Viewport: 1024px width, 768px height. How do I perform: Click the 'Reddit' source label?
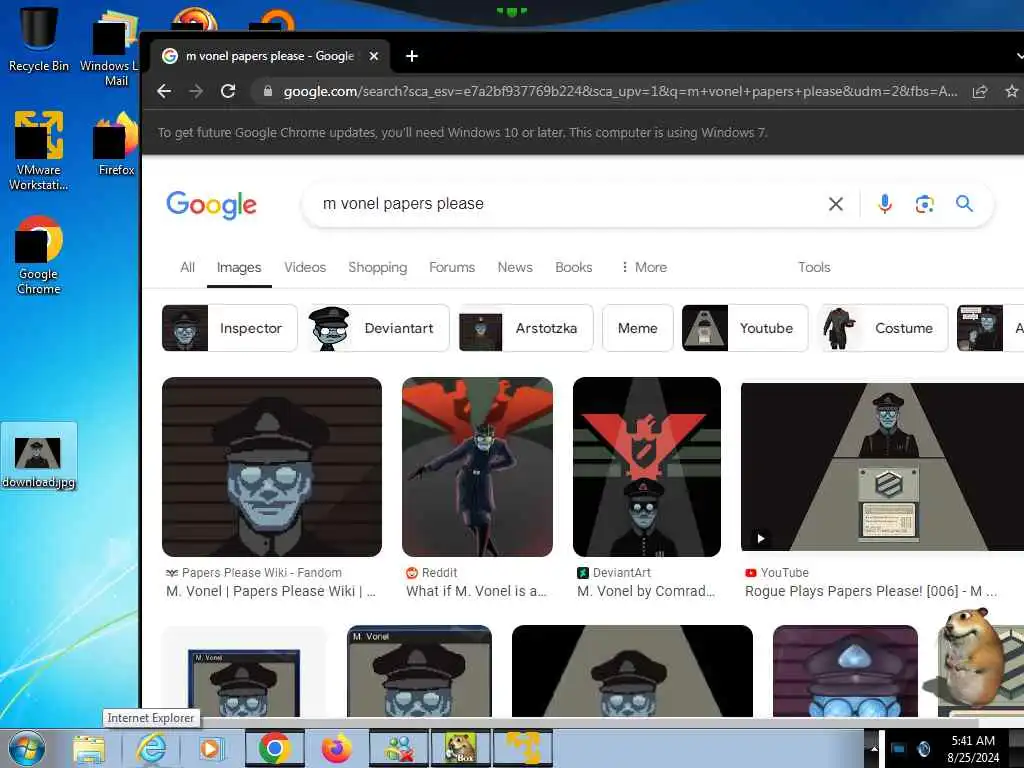point(439,573)
